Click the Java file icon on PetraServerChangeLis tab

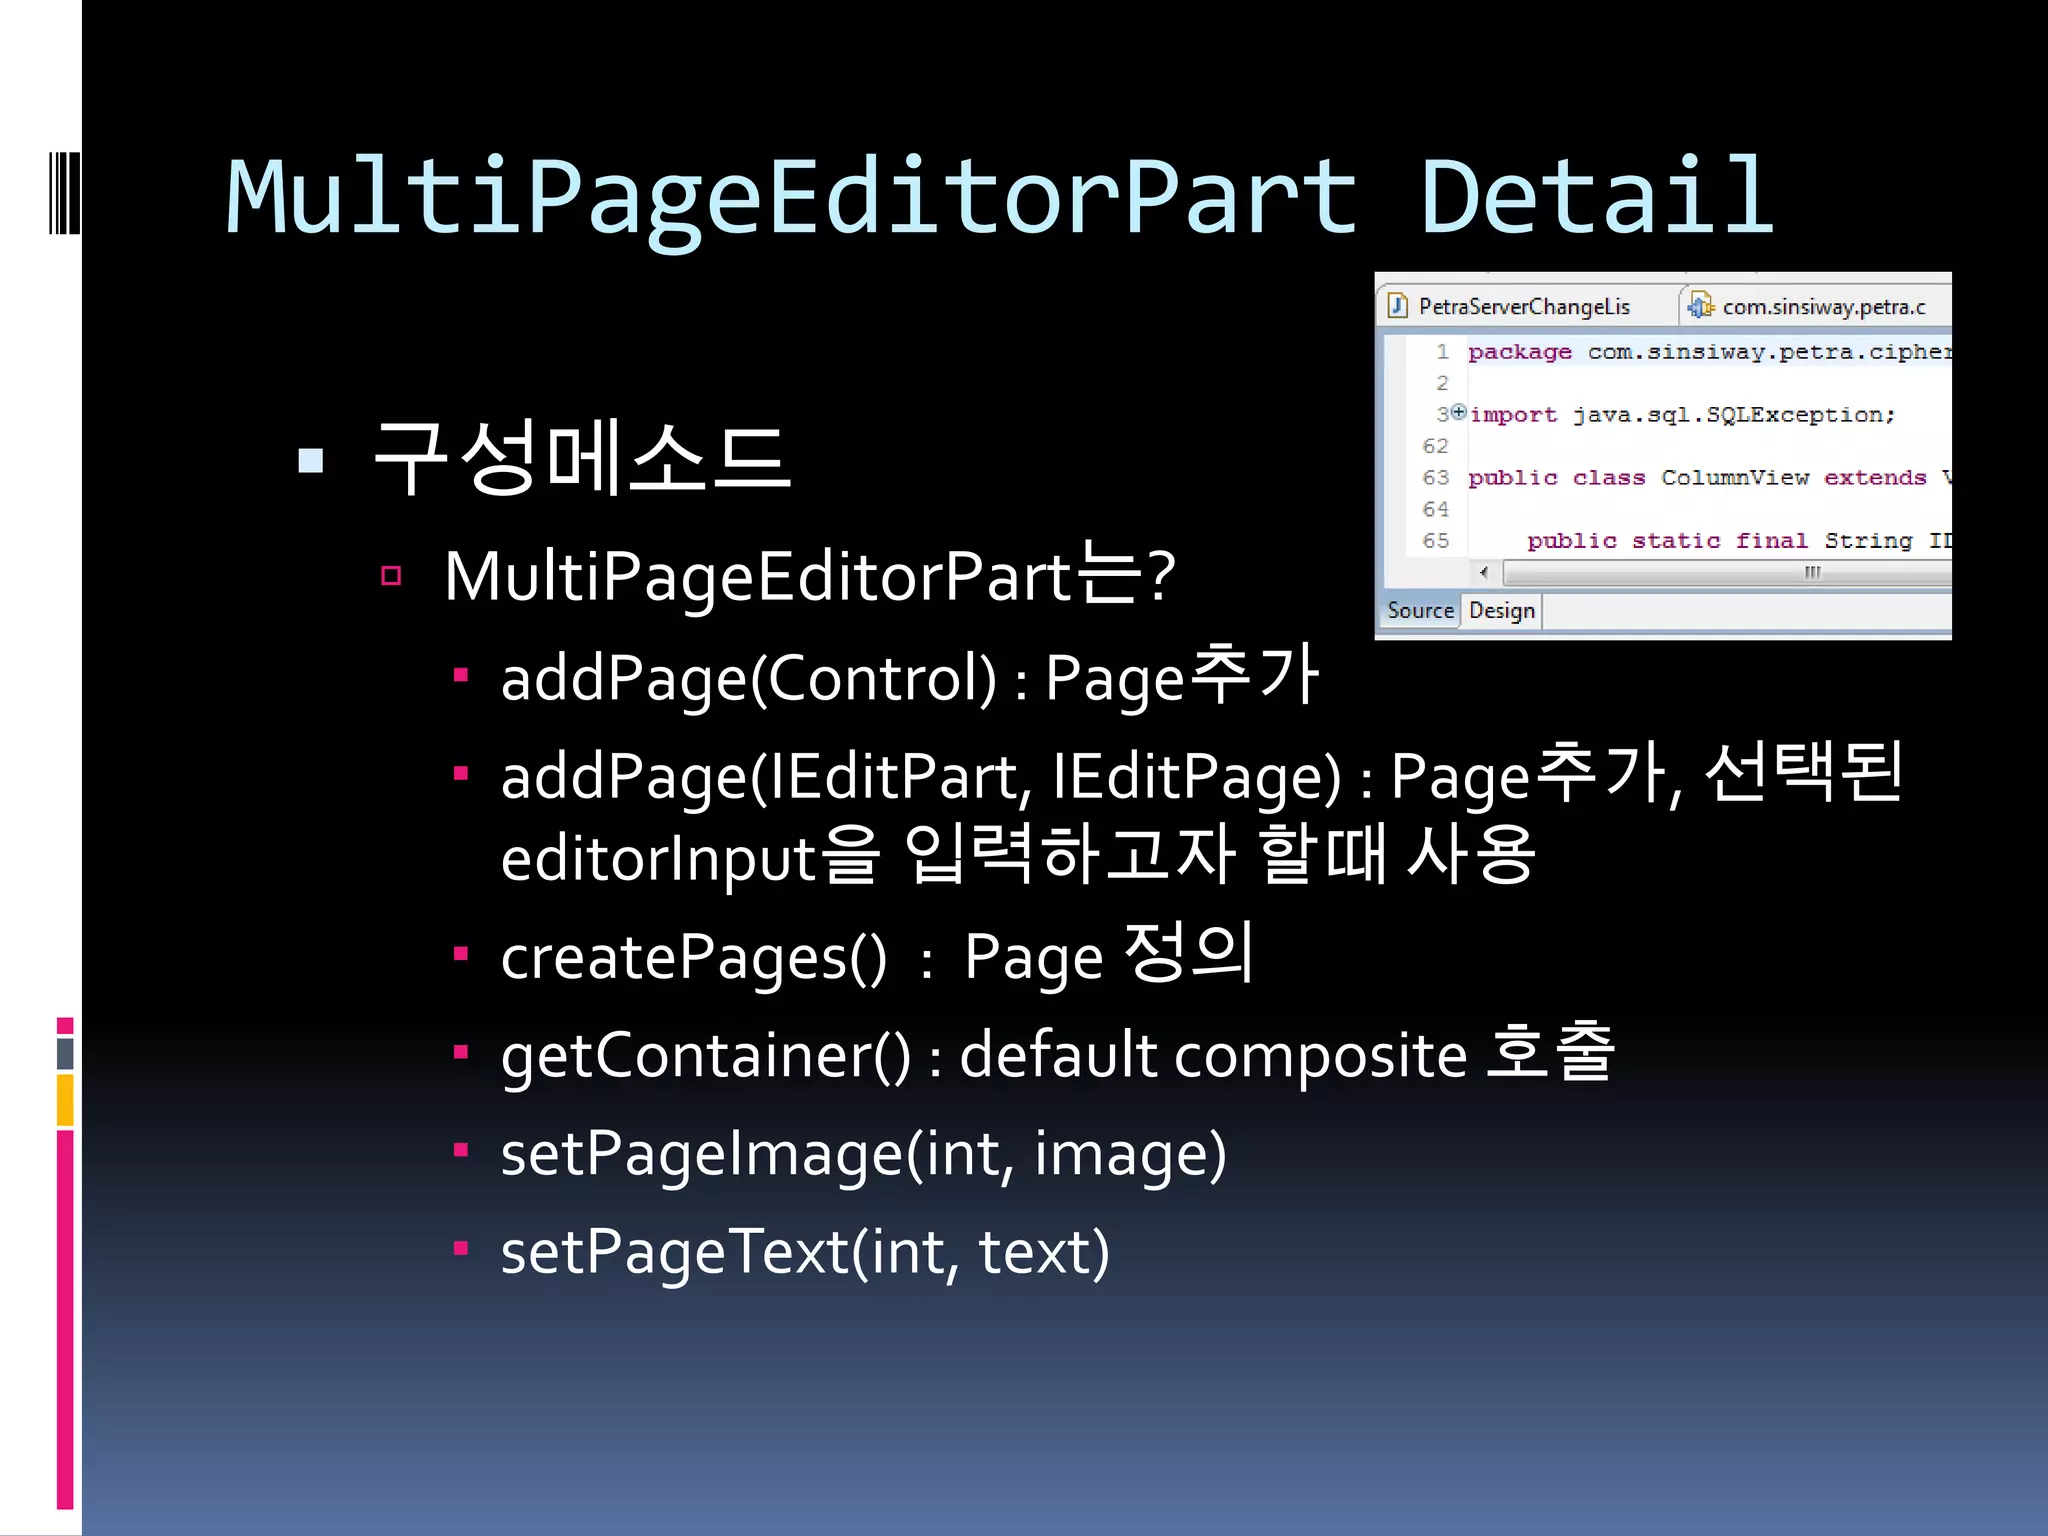pyautogui.click(x=1398, y=306)
